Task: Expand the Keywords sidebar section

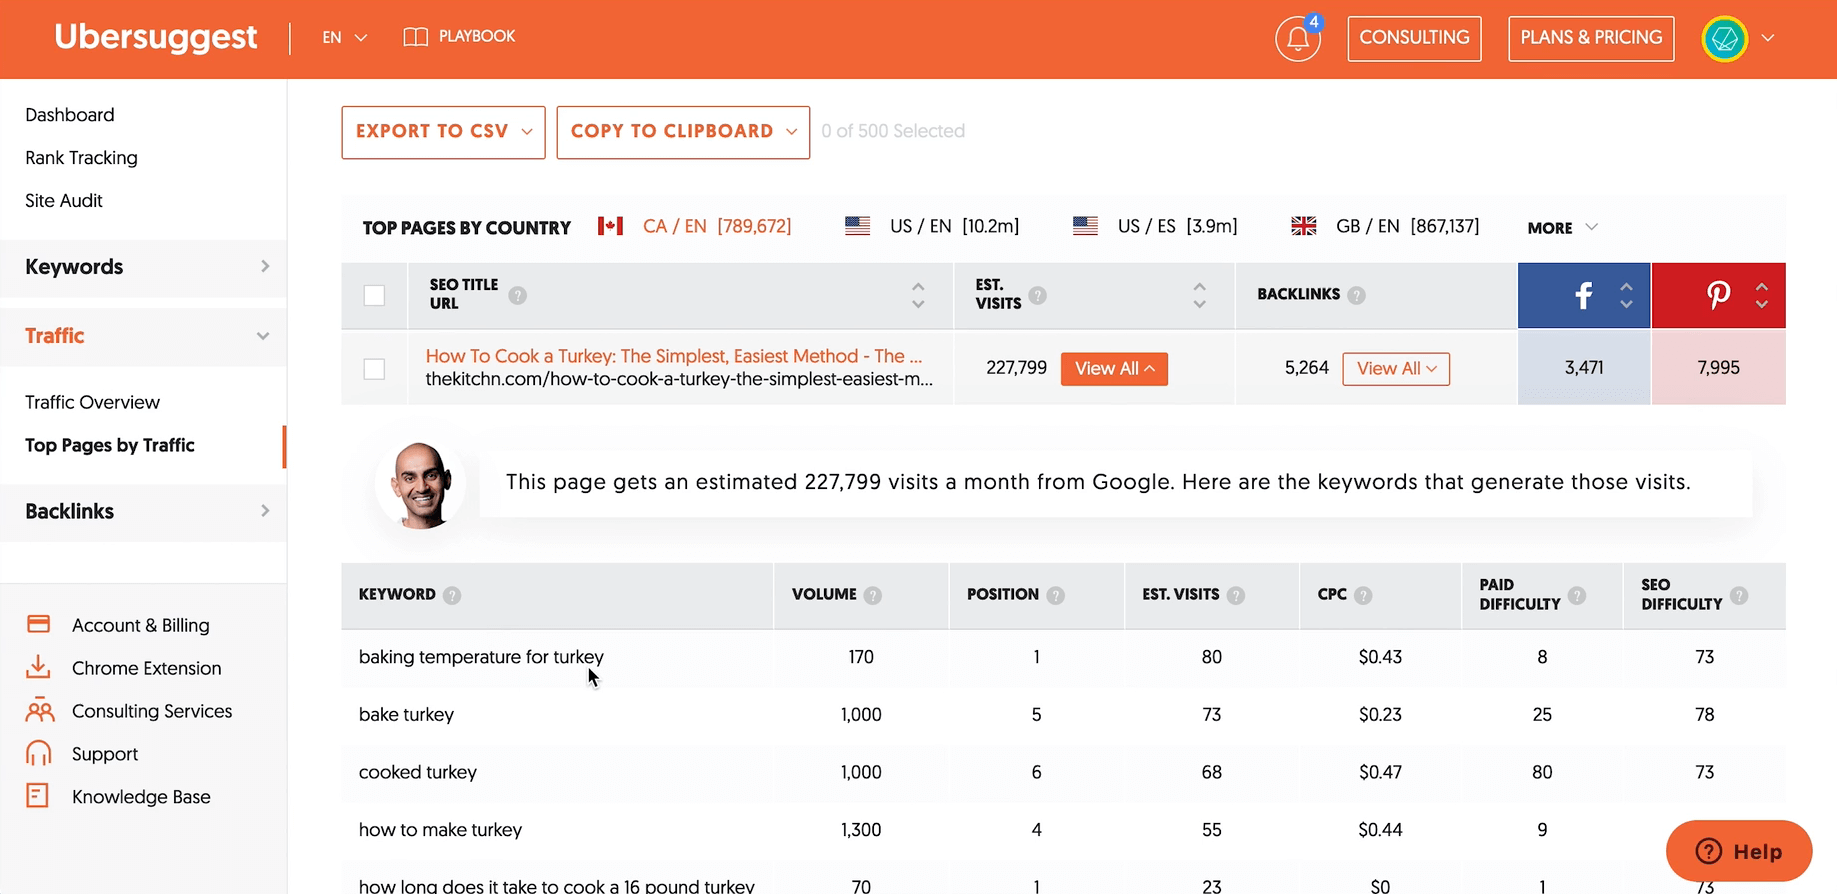Action: 144,267
